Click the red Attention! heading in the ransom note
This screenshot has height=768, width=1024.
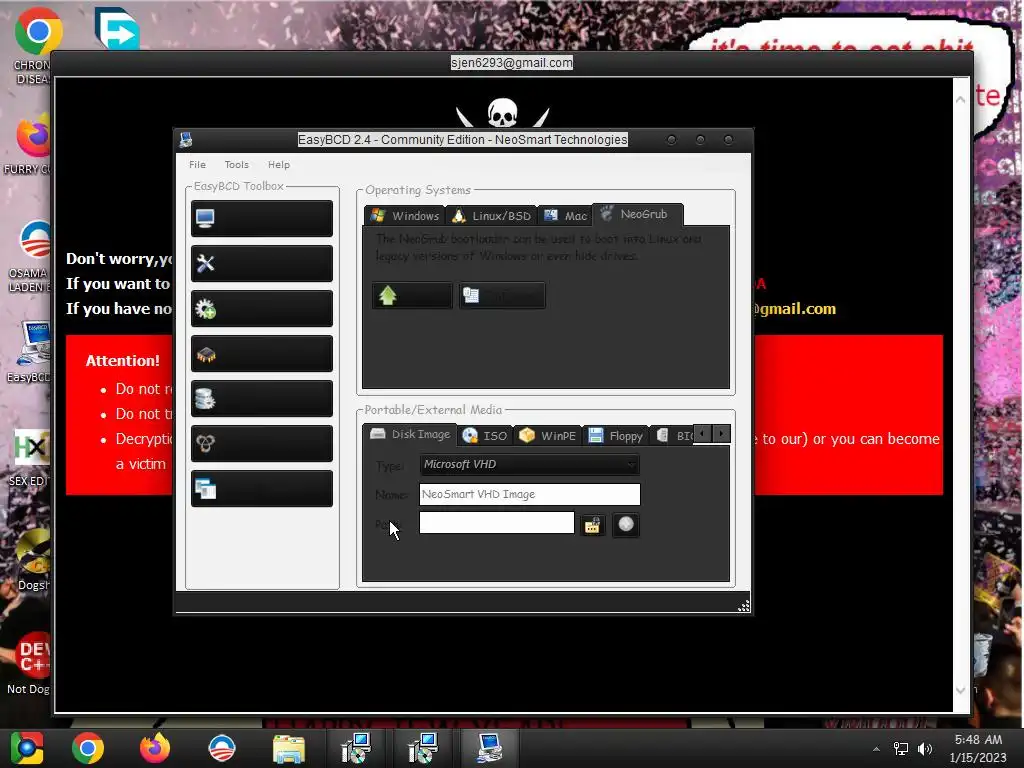pos(122,360)
